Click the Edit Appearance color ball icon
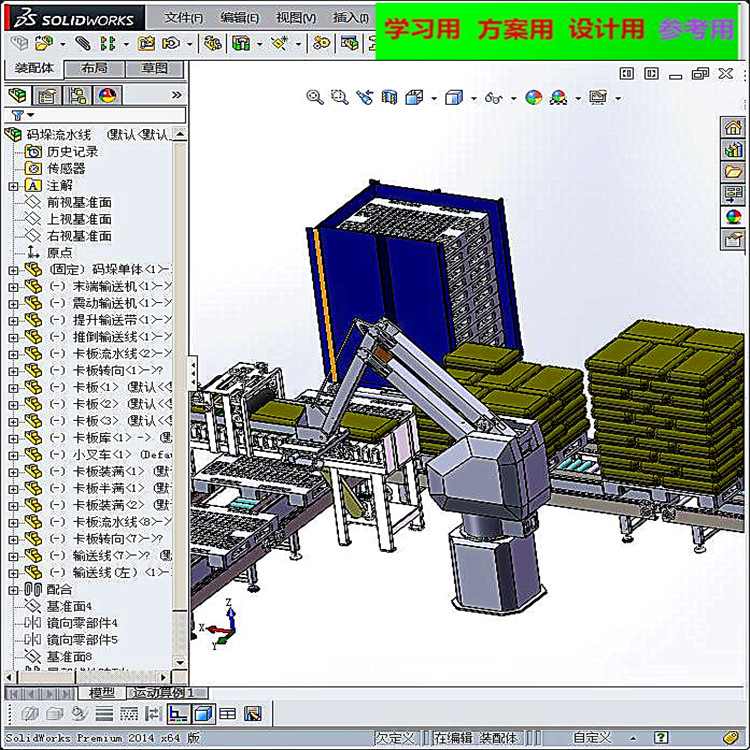Image resolution: width=750 pixels, height=750 pixels. click(533, 98)
